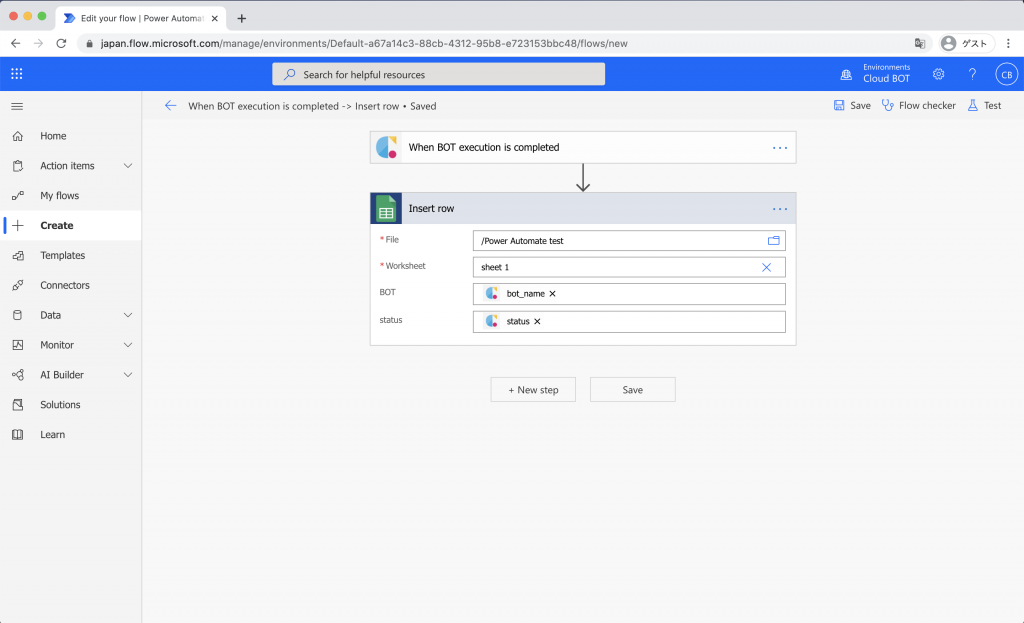This screenshot has width=1024, height=623.
Task: Click the Environments globe icon
Action: [846, 74]
